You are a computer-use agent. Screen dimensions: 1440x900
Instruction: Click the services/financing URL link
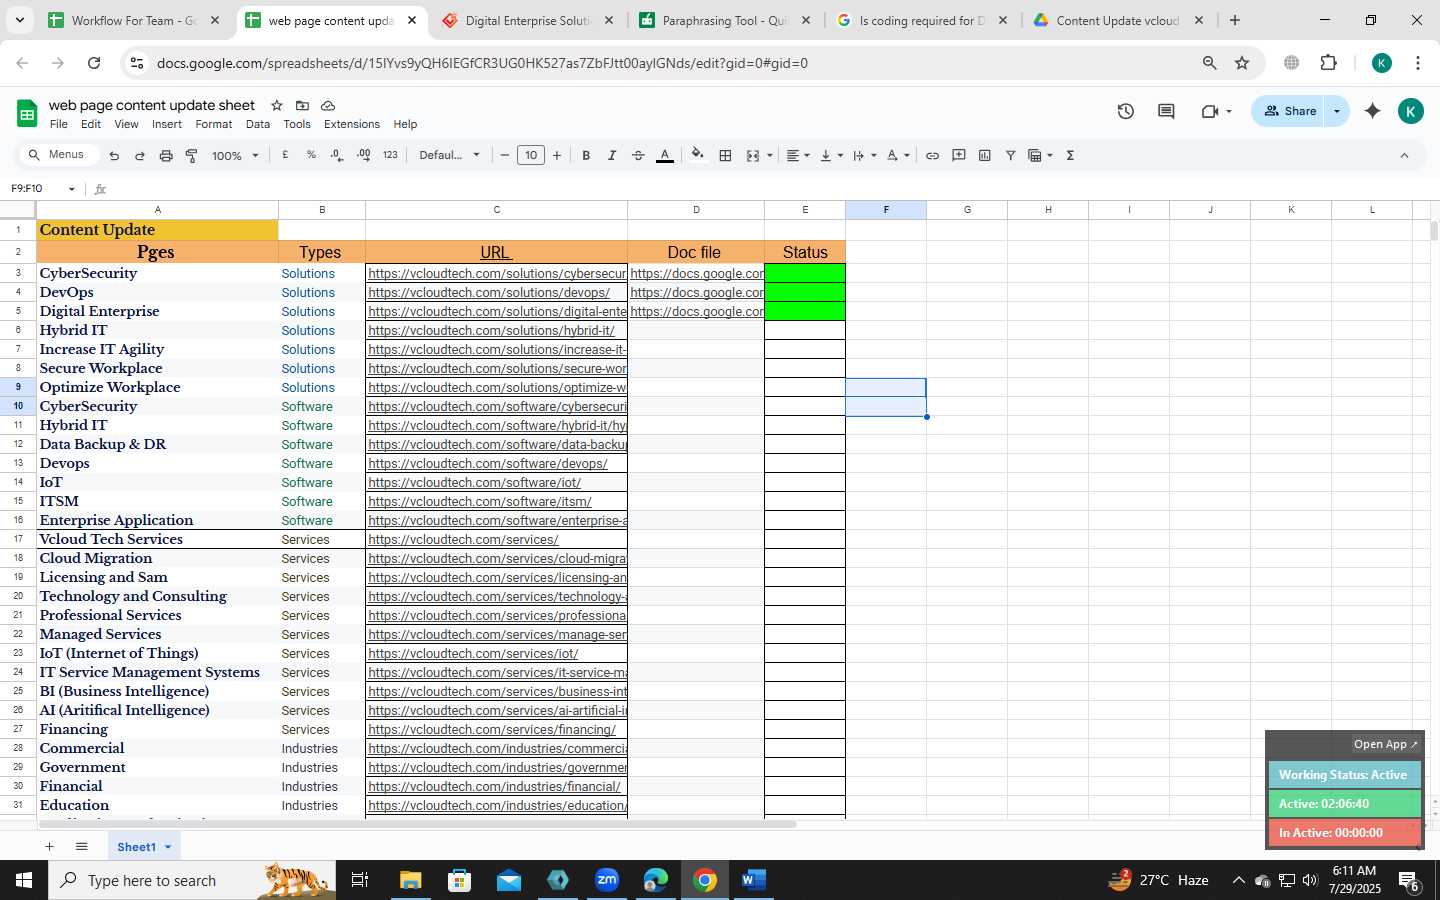492,729
